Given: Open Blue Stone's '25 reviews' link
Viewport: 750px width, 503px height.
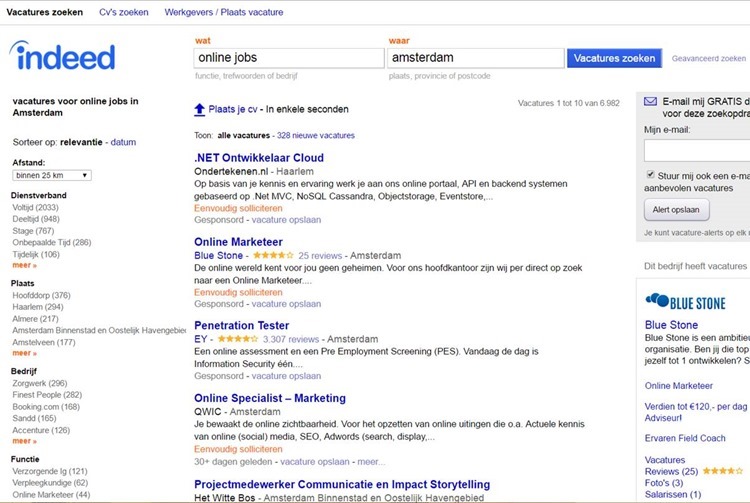Looking at the screenshot, I should tap(320, 256).
